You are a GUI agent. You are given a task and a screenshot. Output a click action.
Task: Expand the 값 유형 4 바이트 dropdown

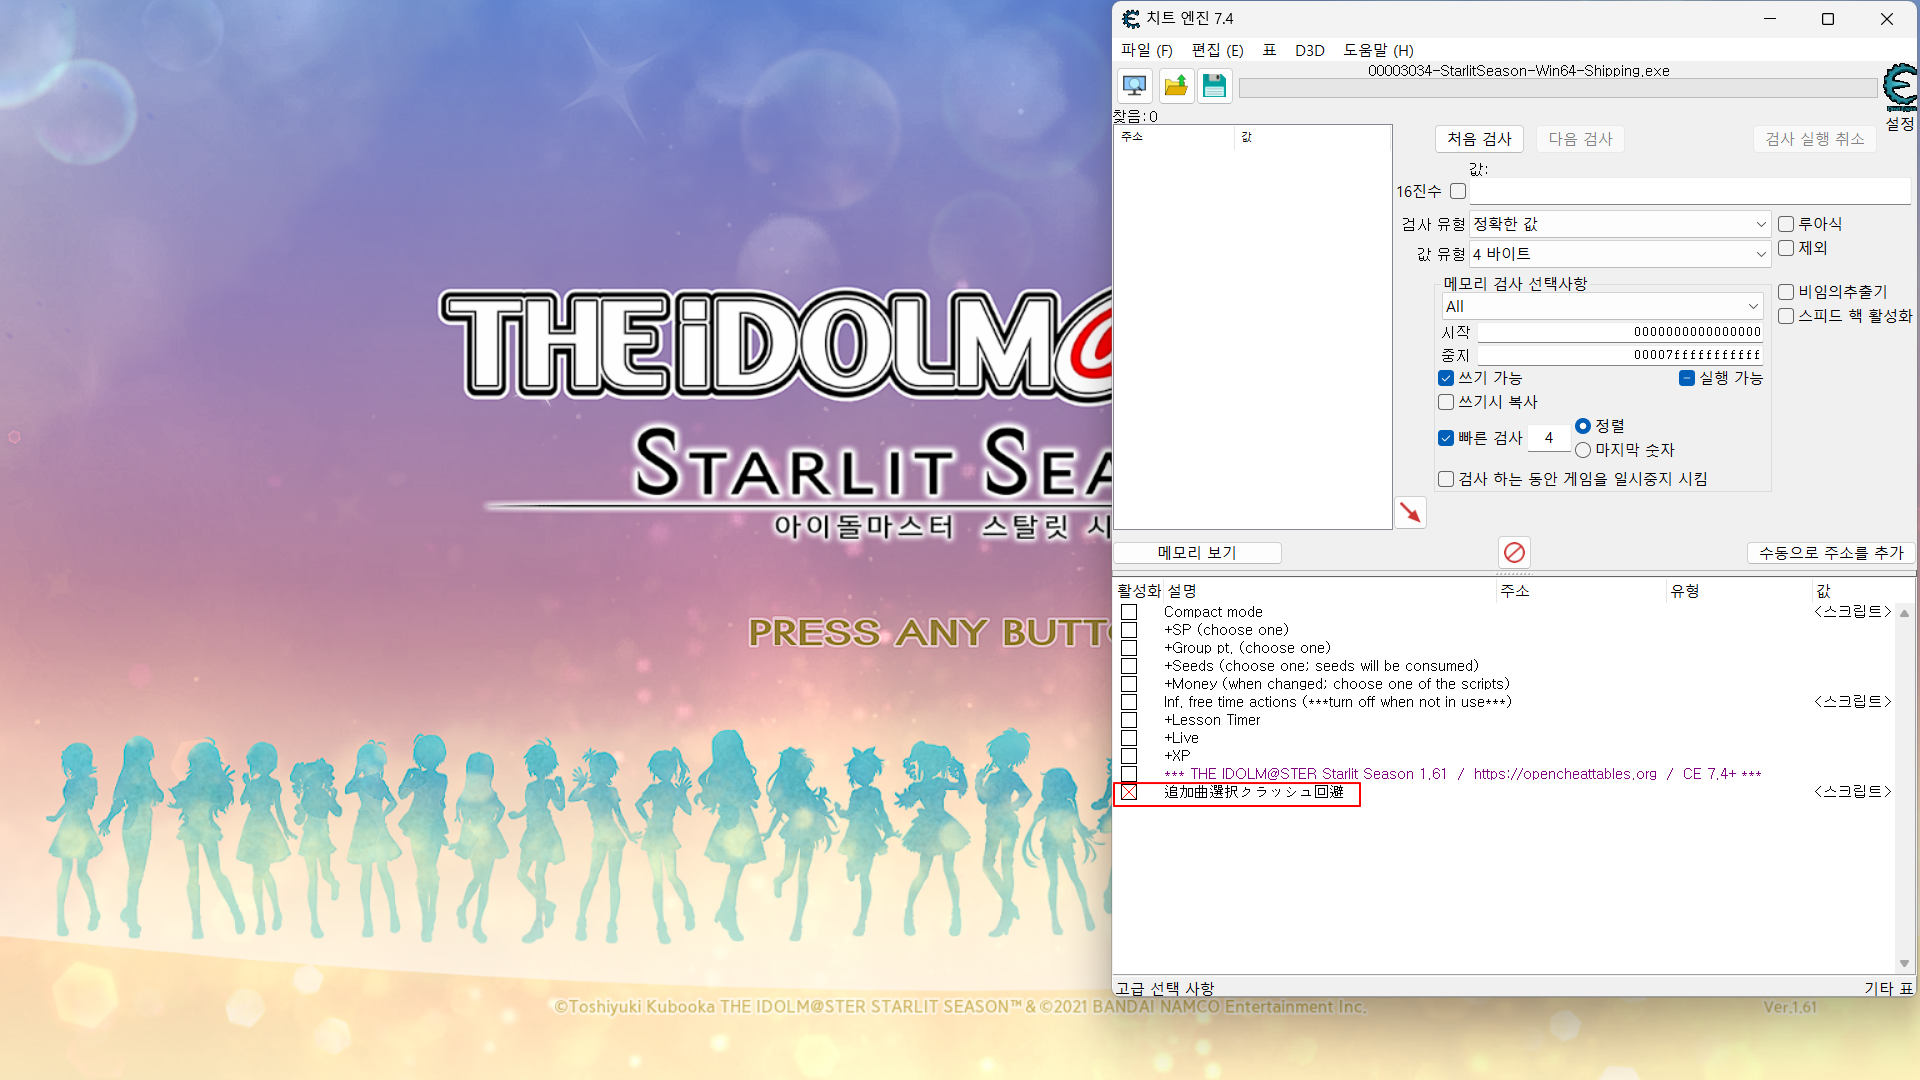1620,254
